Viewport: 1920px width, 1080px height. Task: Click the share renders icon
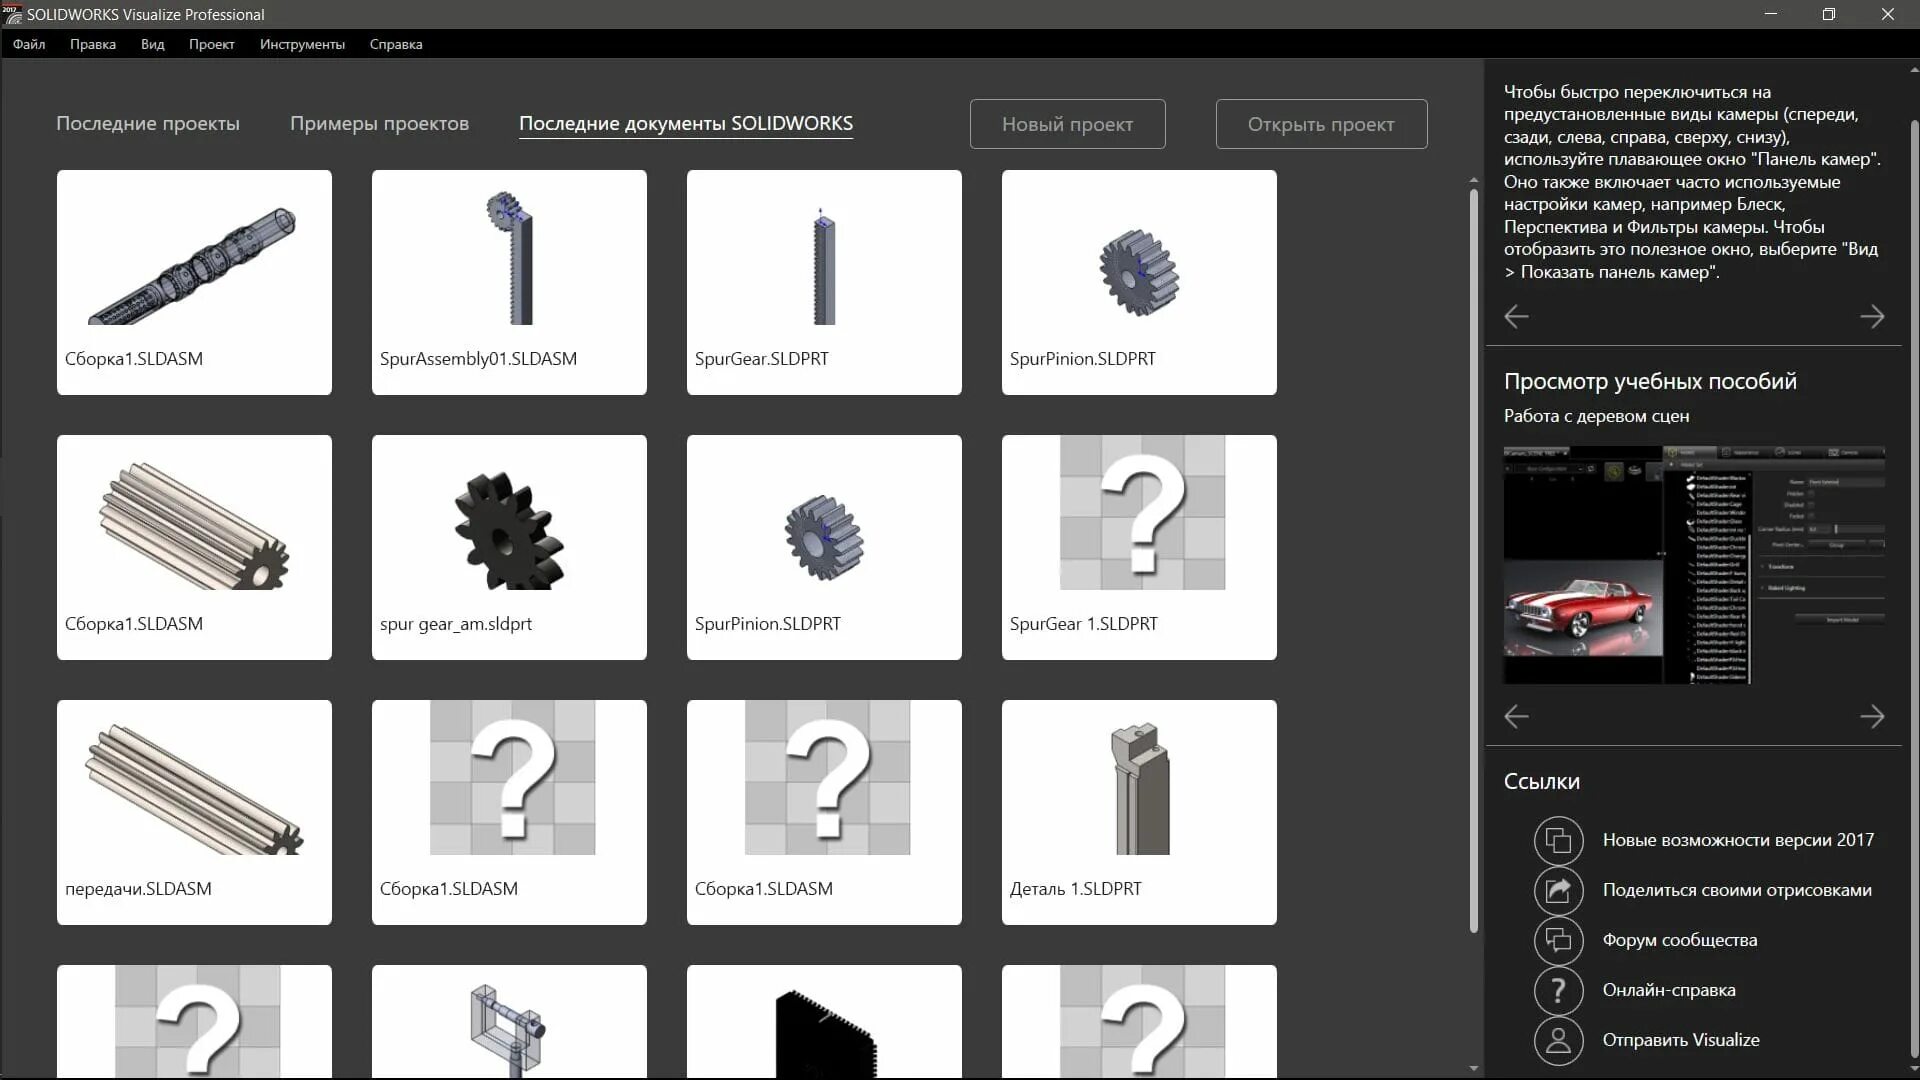[x=1558, y=890]
